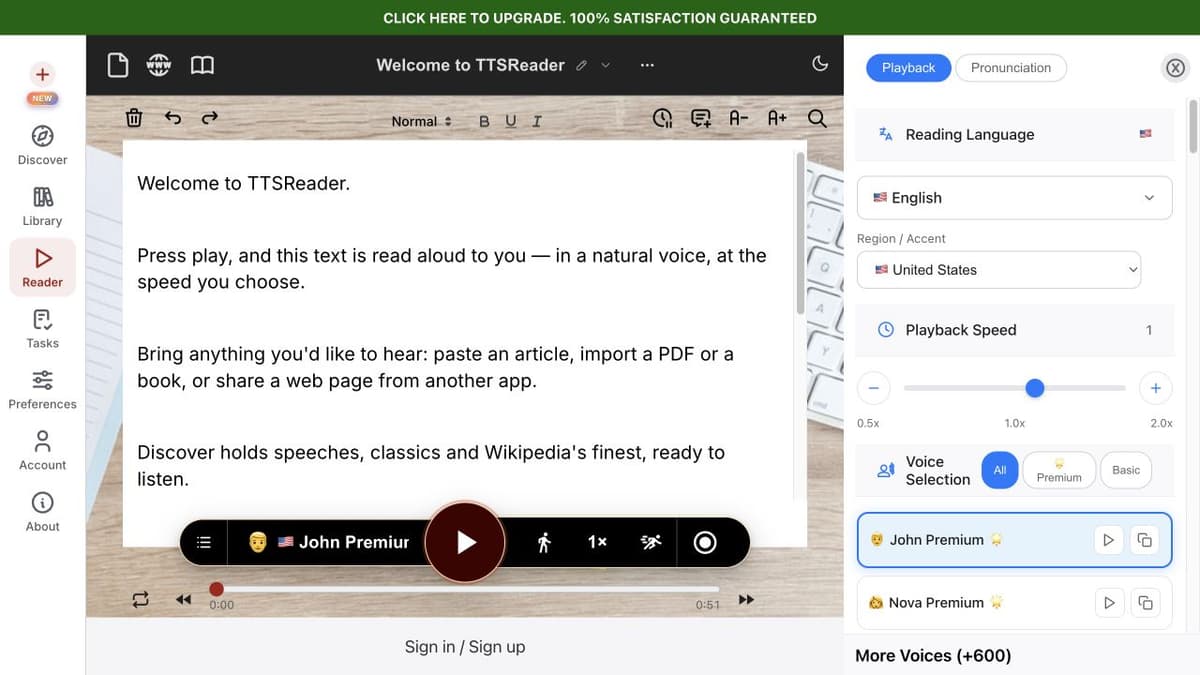This screenshot has width=1200, height=675.
Task: Click the clock pause timer icon
Action: pyautogui.click(x=663, y=118)
